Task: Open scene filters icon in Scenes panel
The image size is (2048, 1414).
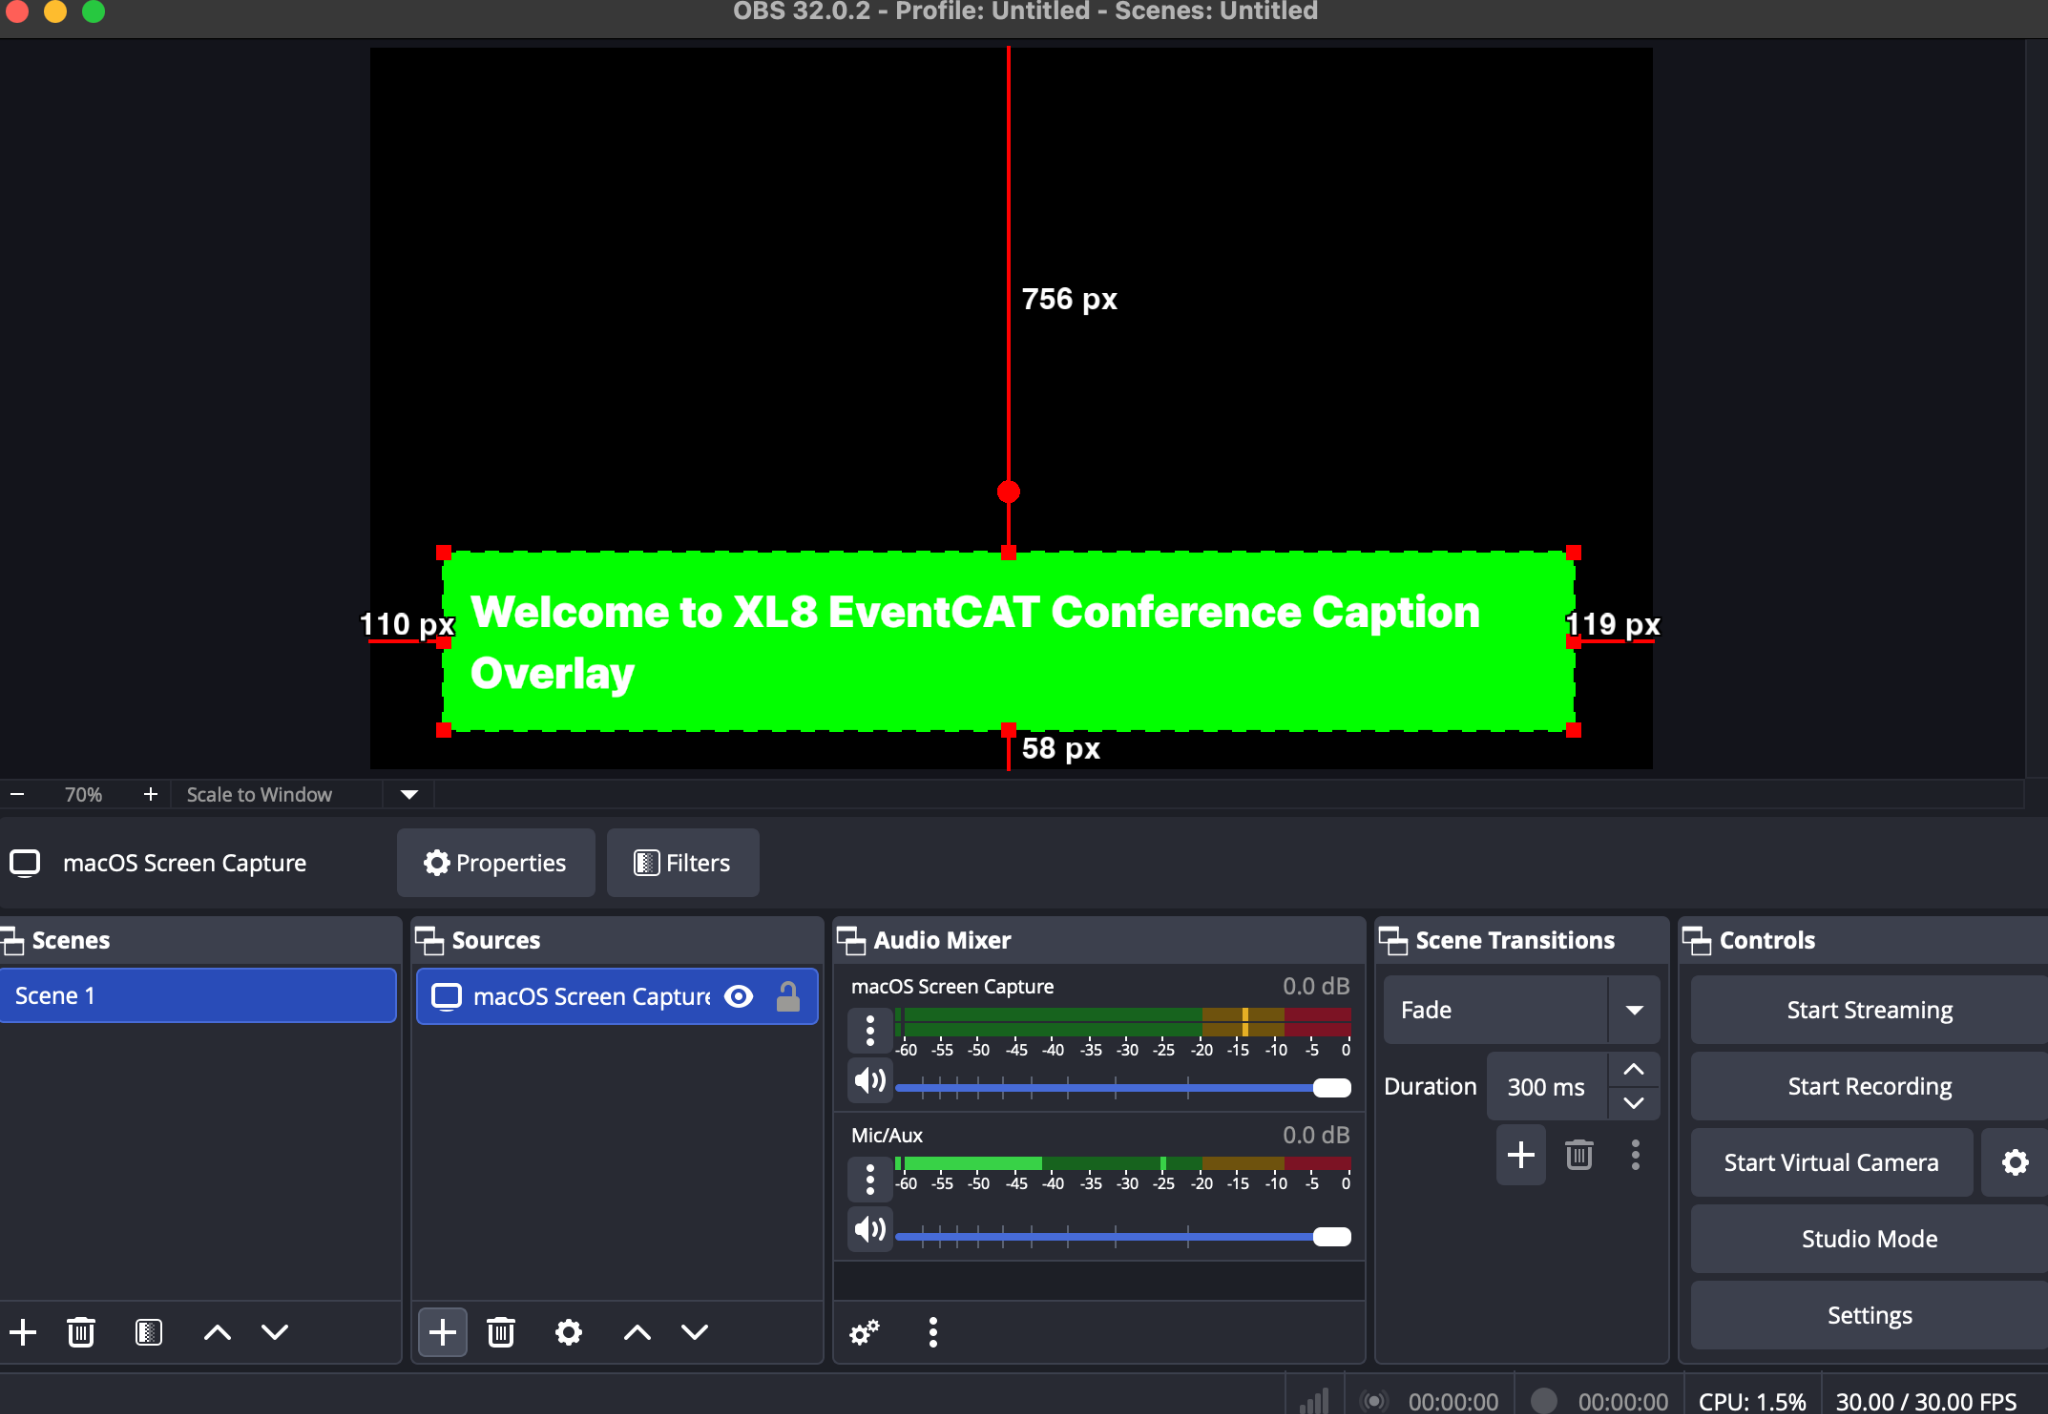Action: pos(148,1332)
